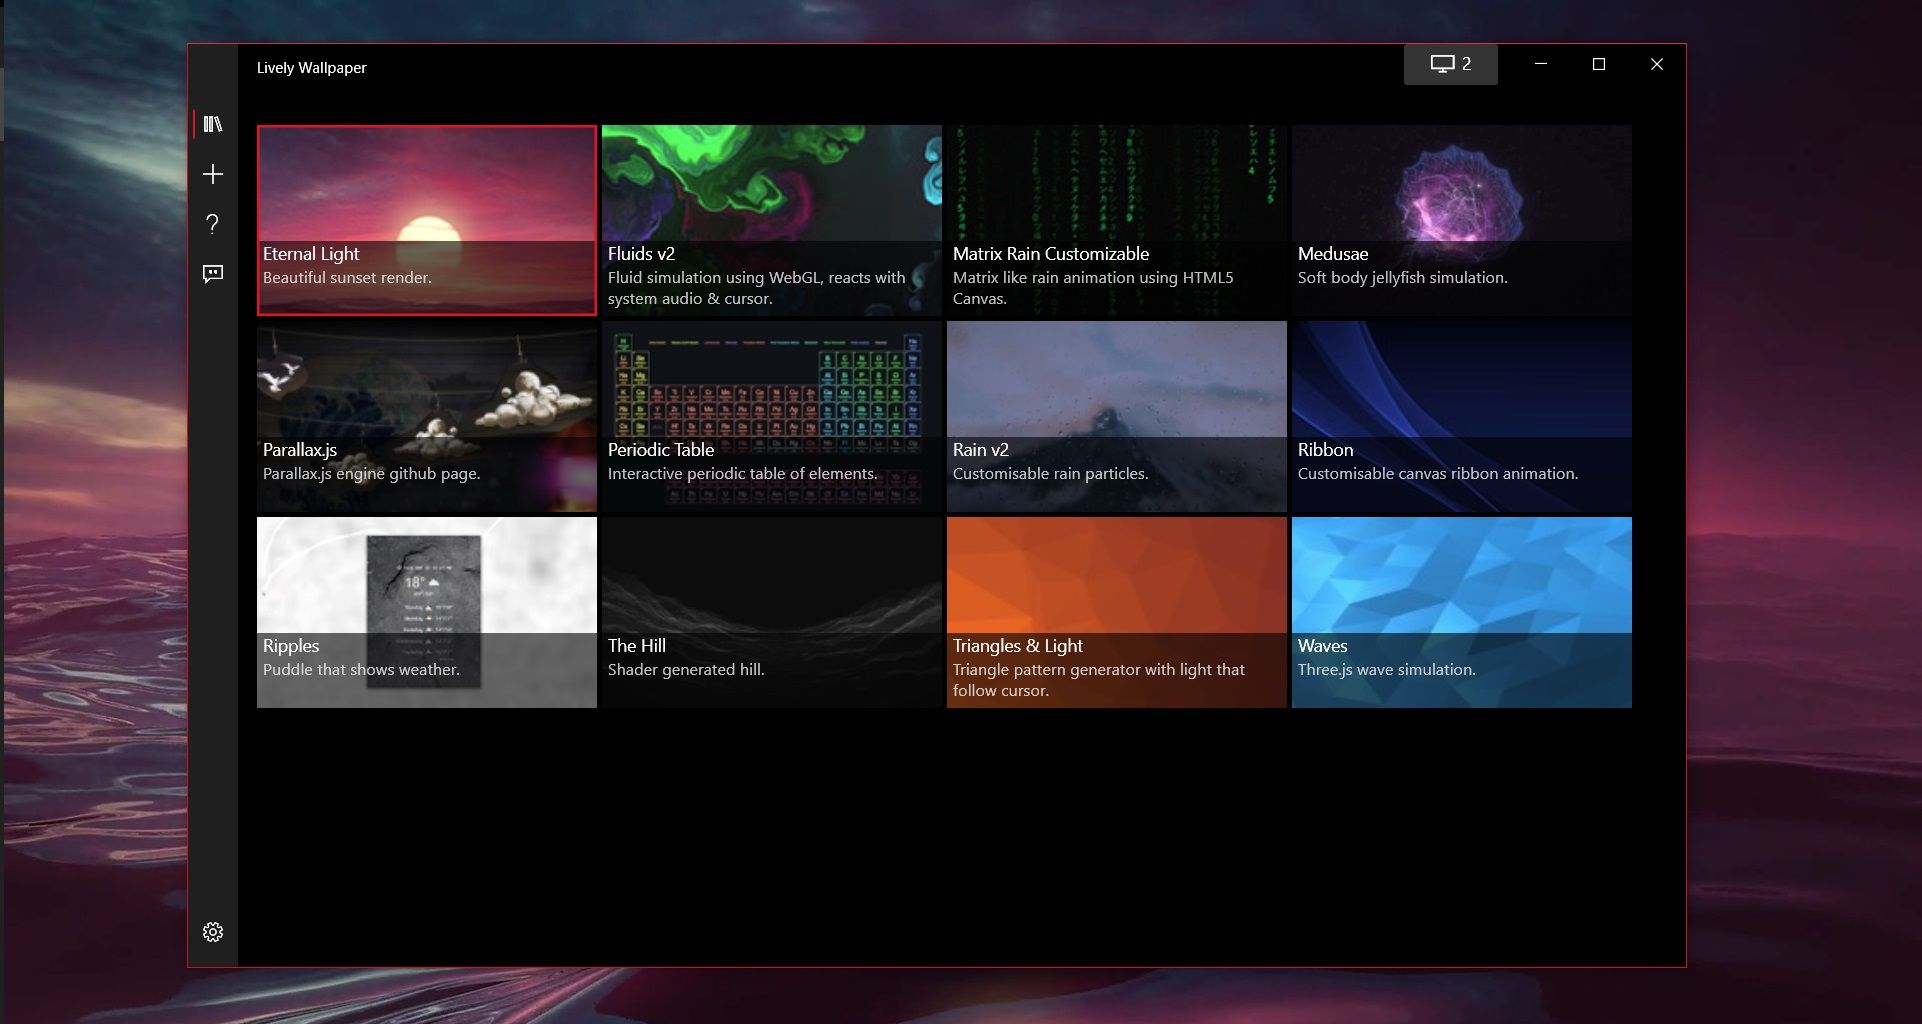Pick the Parallax.js wallpaper tile
This screenshot has height=1024, width=1922.
click(x=427, y=416)
